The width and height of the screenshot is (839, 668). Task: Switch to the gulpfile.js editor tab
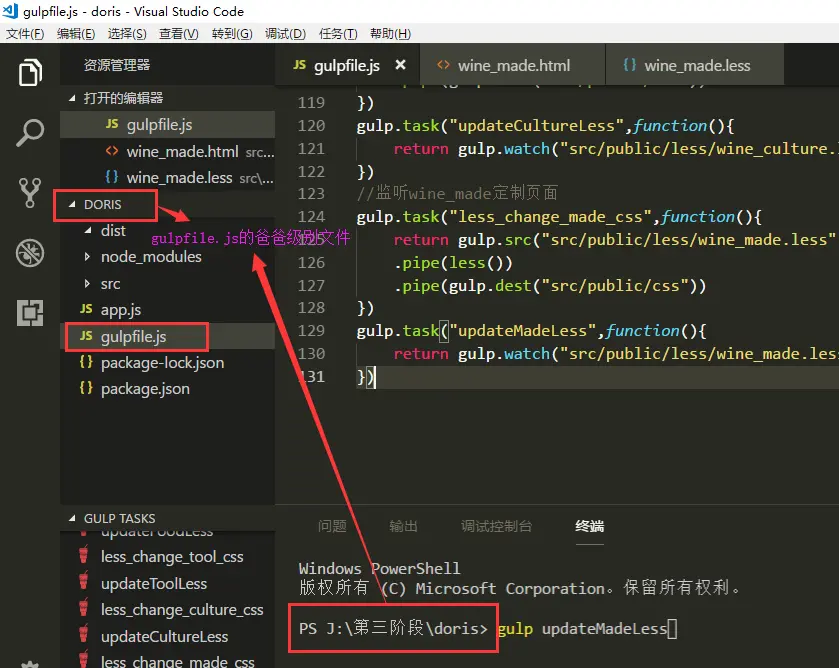click(347, 65)
